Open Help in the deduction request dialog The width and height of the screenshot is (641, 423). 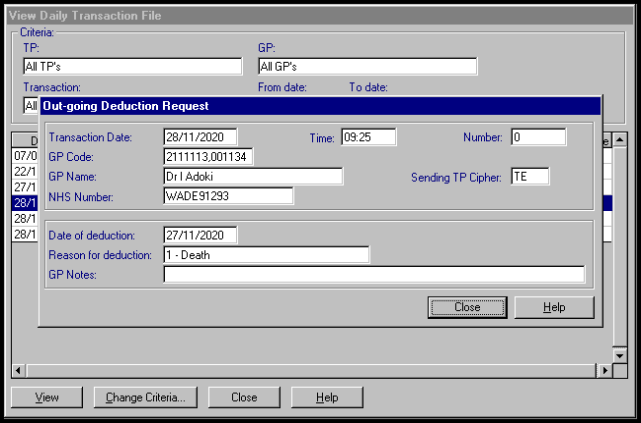[x=554, y=307]
